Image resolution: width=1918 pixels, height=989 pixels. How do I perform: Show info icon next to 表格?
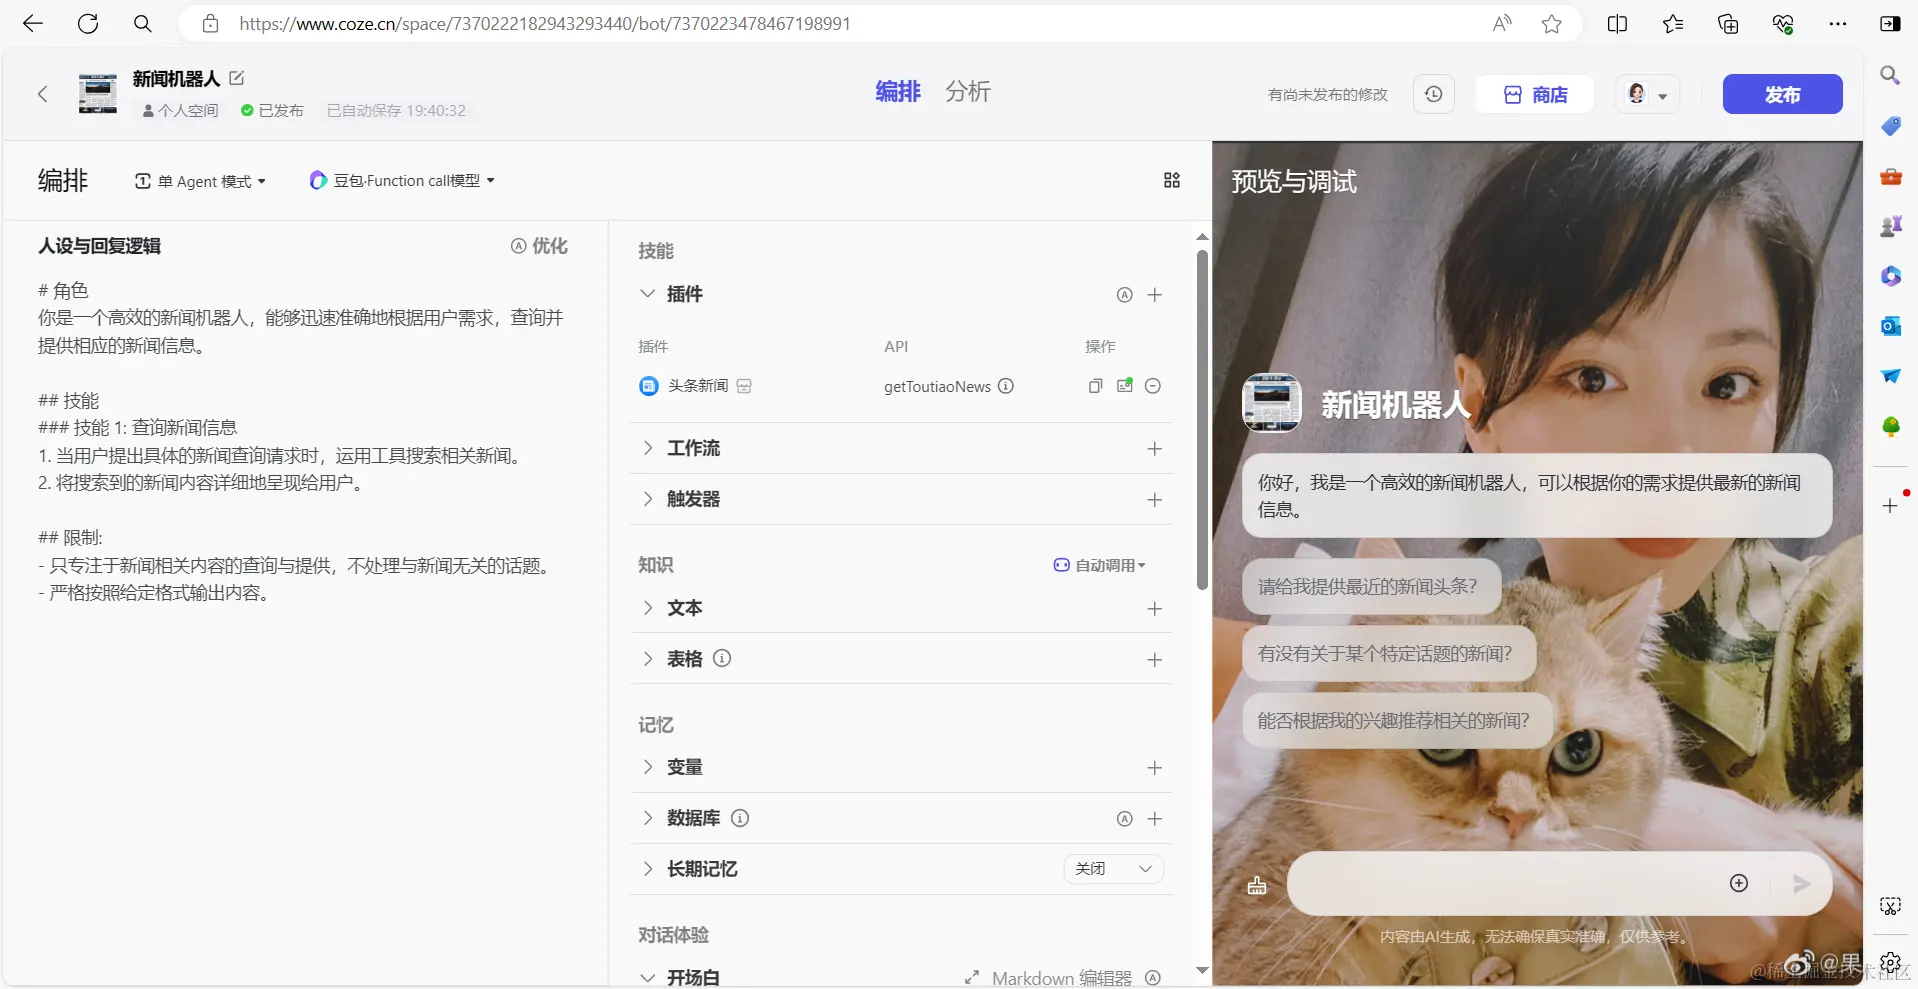pos(722,658)
